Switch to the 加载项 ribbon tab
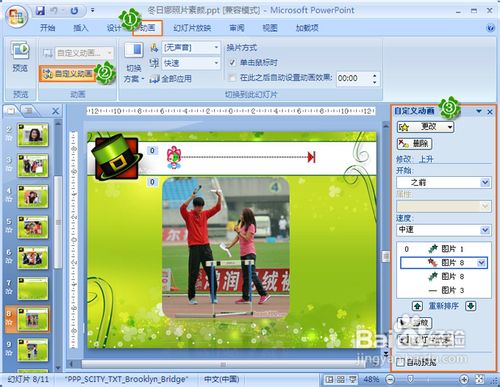Image resolution: width=500 pixels, height=387 pixels. pos(307,28)
